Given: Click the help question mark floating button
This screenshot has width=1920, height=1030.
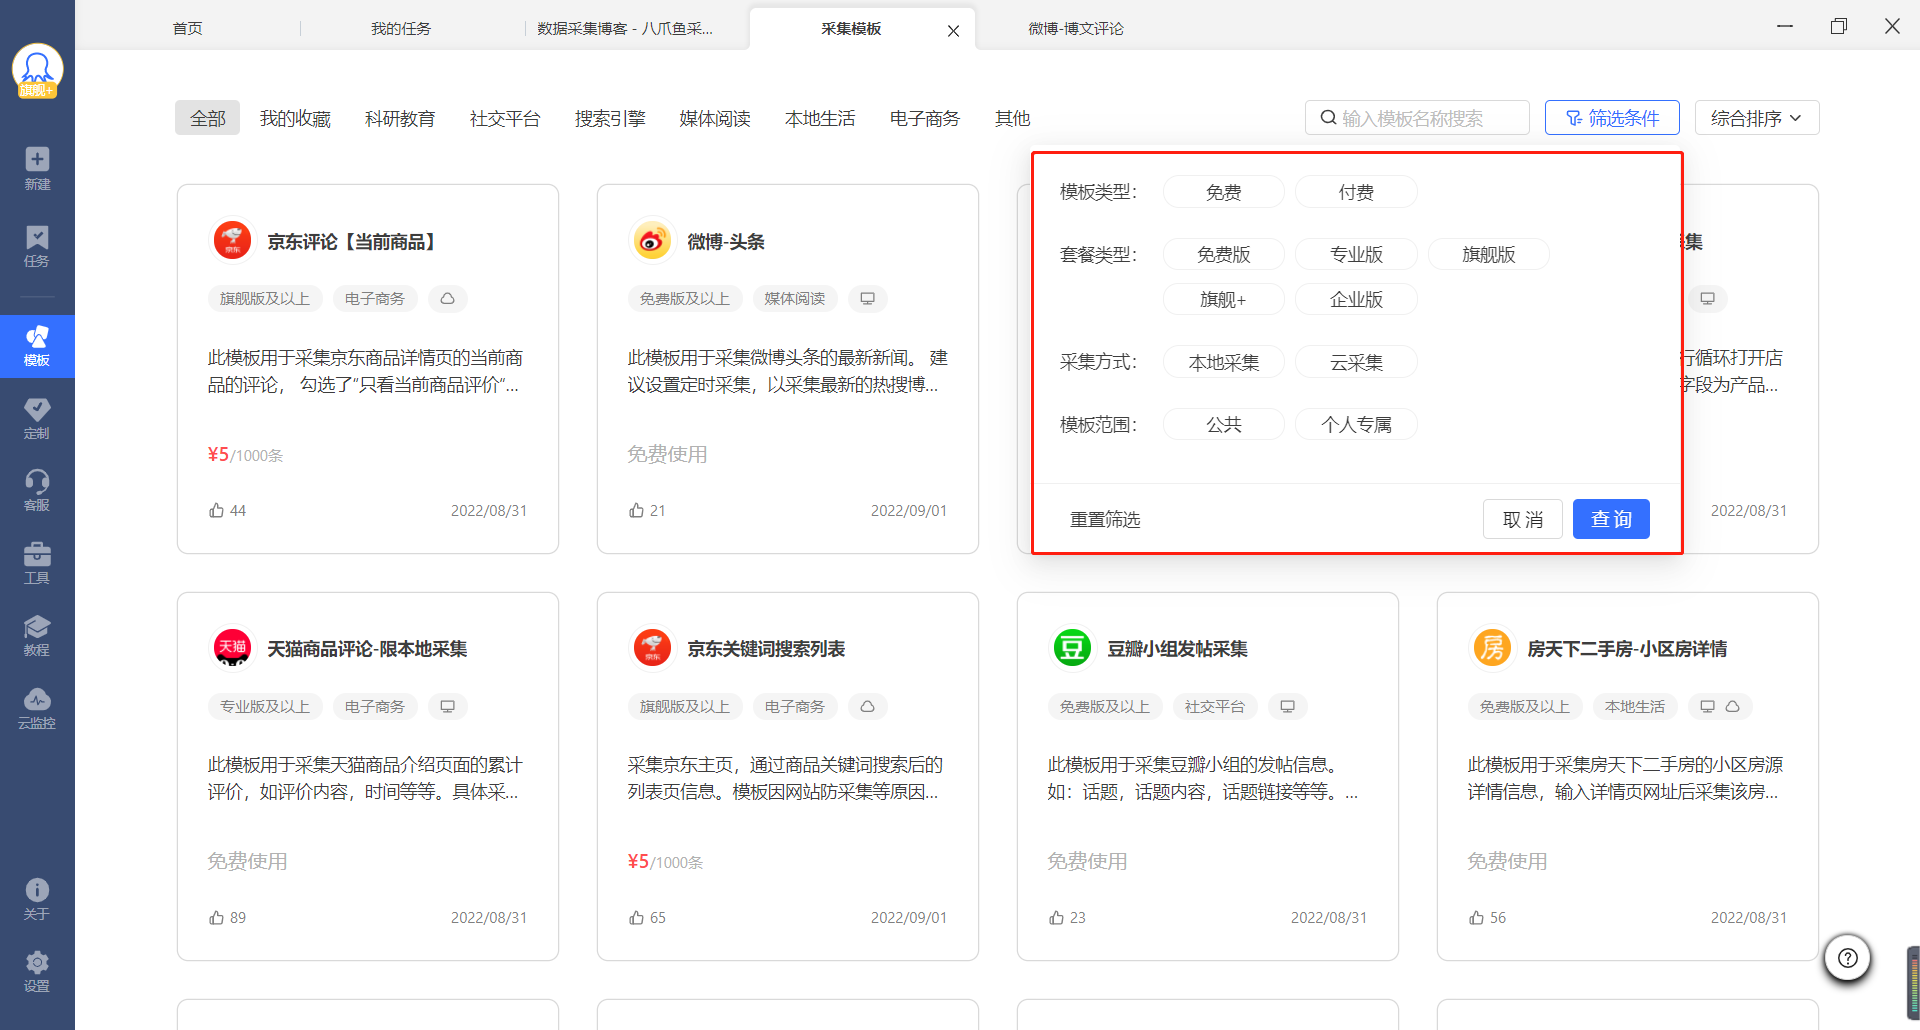Looking at the screenshot, I should tap(1847, 958).
